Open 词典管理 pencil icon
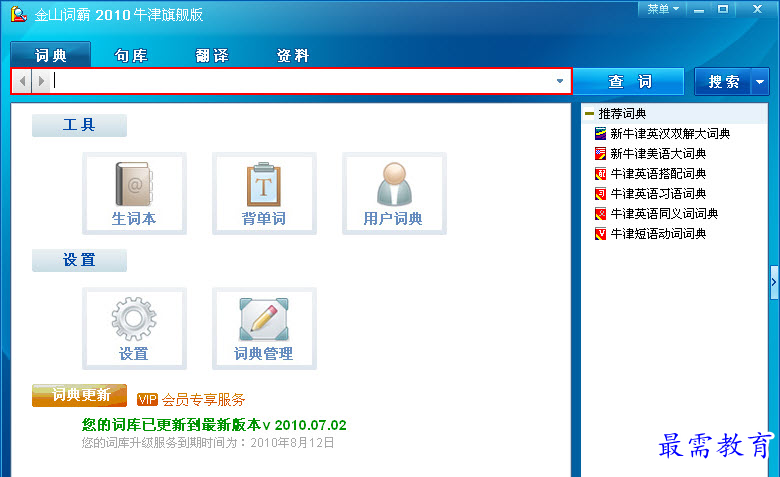This screenshot has width=780, height=477. click(x=264, y=328)
